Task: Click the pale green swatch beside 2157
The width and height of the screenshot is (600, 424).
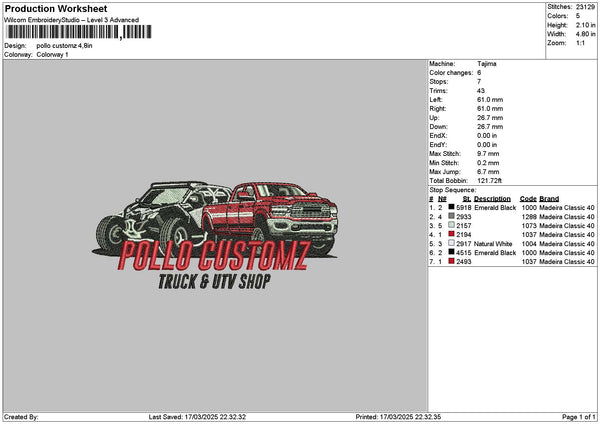Action: pyautogui.click(x=452, y=225)
